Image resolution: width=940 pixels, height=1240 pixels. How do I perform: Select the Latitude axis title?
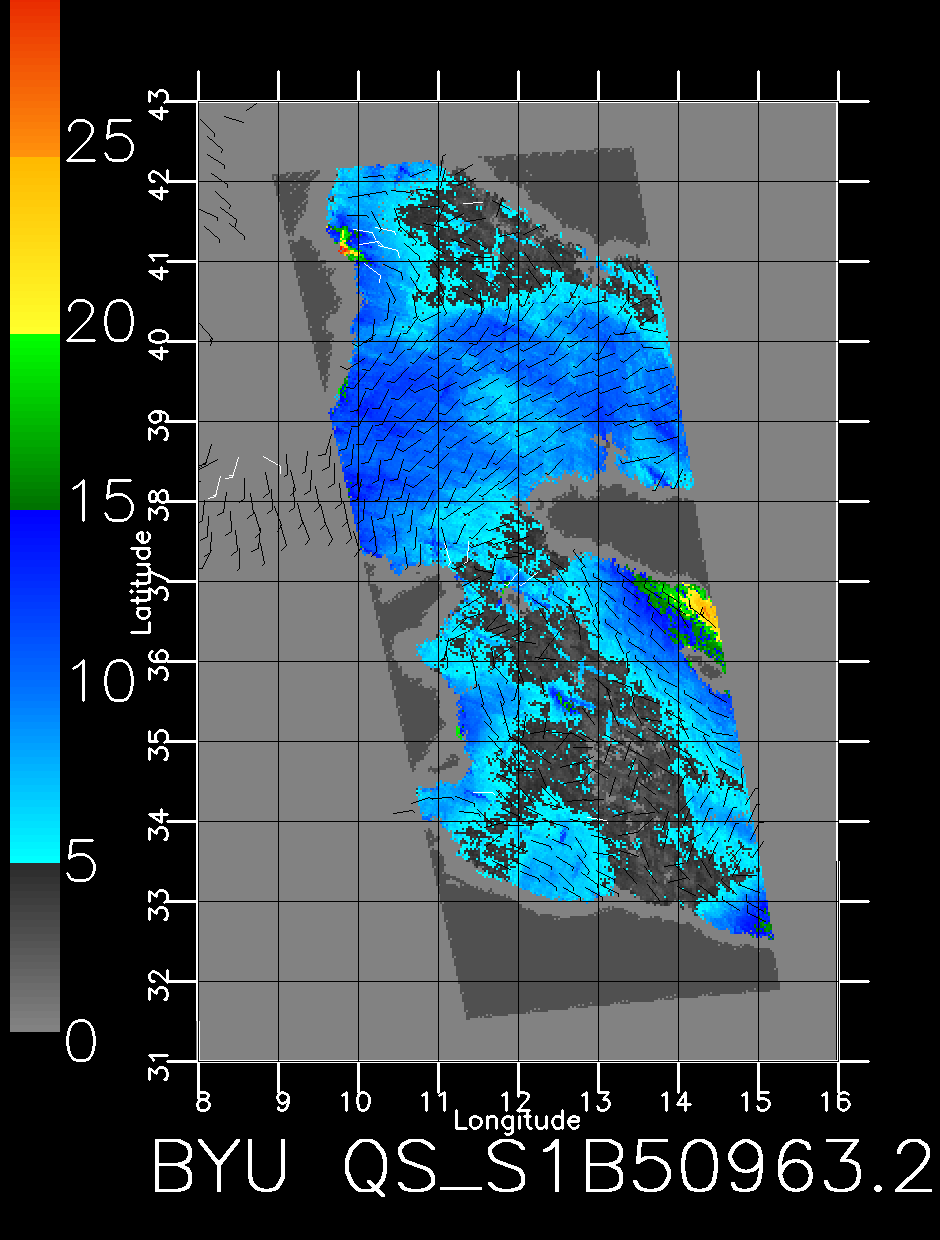coord(142,582)
